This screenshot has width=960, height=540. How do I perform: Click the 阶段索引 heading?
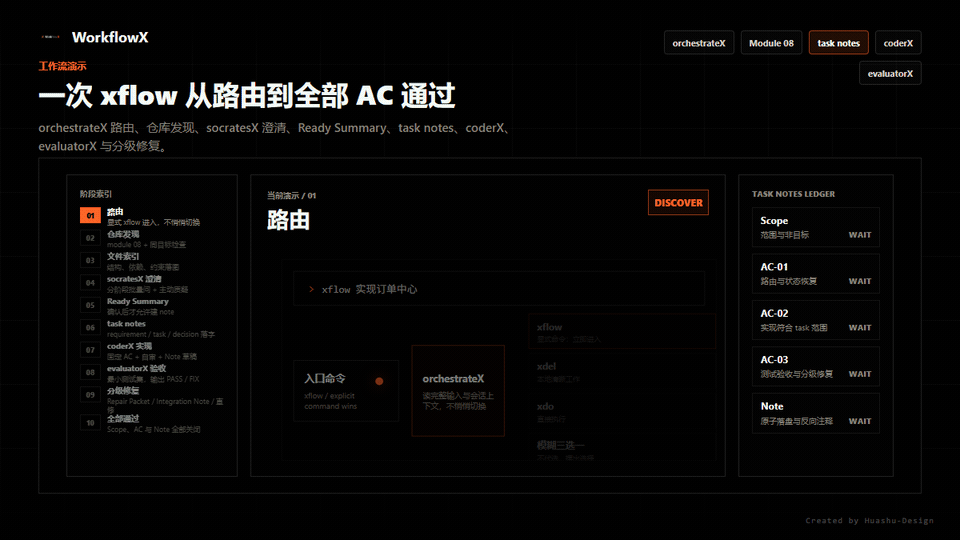coord(96,194)
